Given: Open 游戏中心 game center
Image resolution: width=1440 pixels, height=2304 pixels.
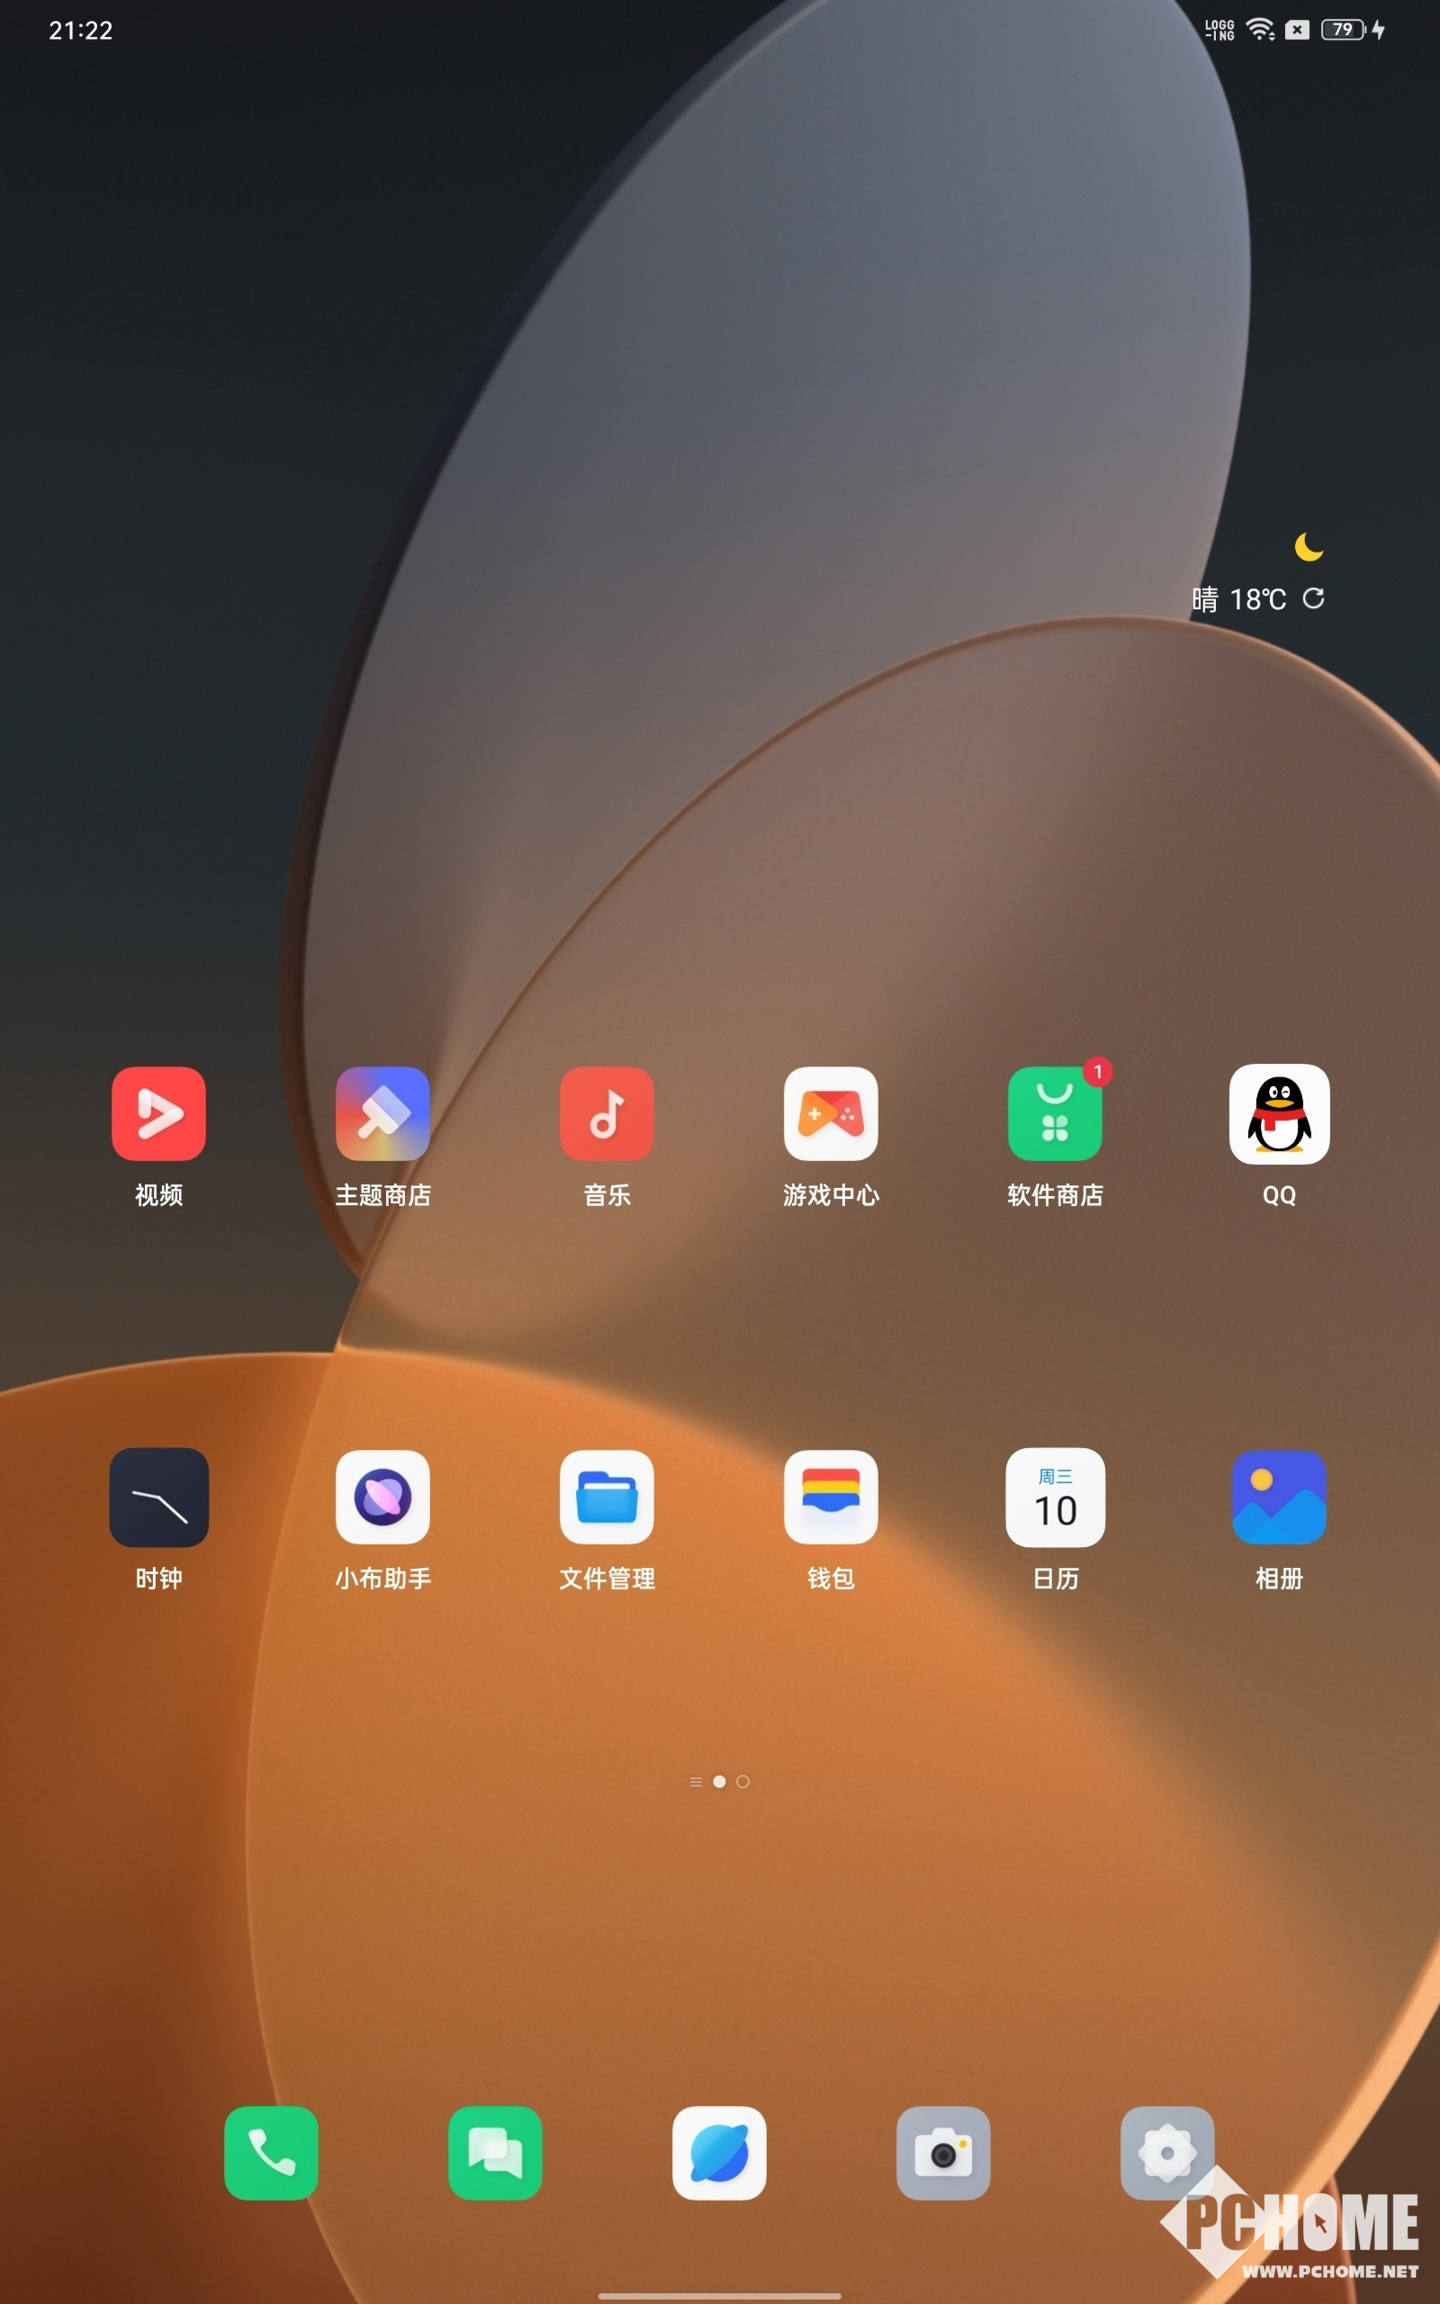Looking at the screenshot, I should click(830, 1114).
